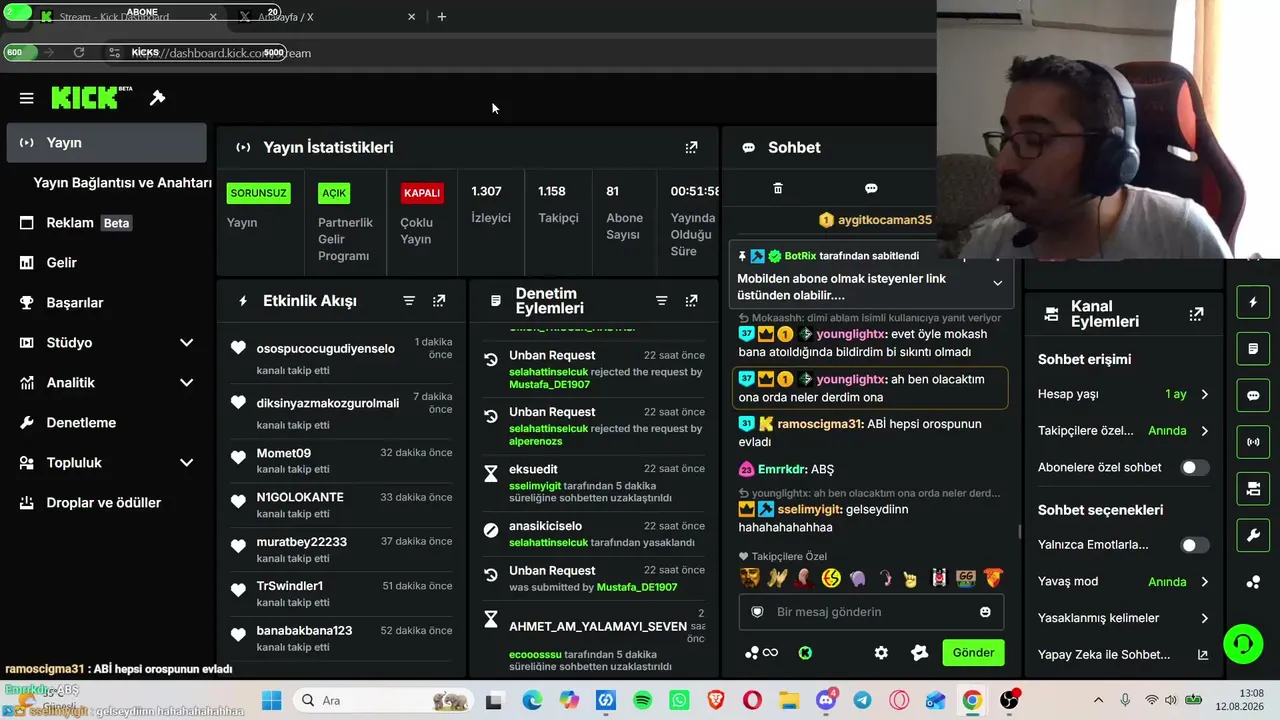This screenshot has width=1280, height=720.
Task: Click username ososspucocugudiyenselo in activity feed
Action: (326, 349)
